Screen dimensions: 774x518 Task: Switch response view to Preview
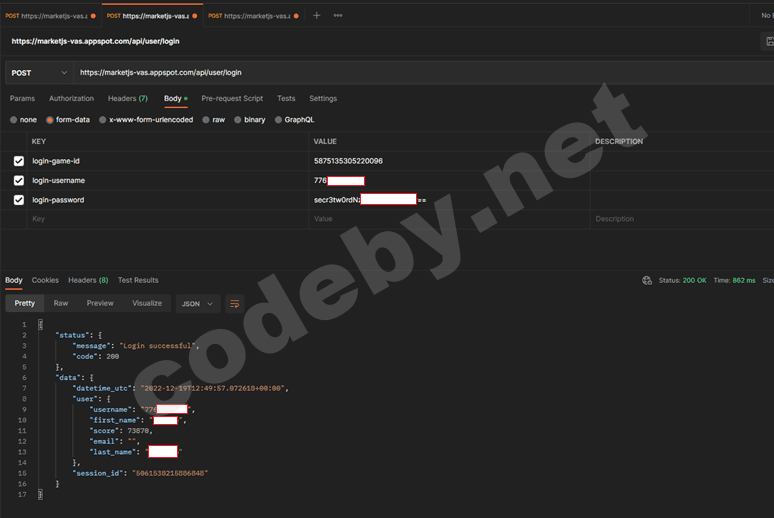(x=100, y=303)
